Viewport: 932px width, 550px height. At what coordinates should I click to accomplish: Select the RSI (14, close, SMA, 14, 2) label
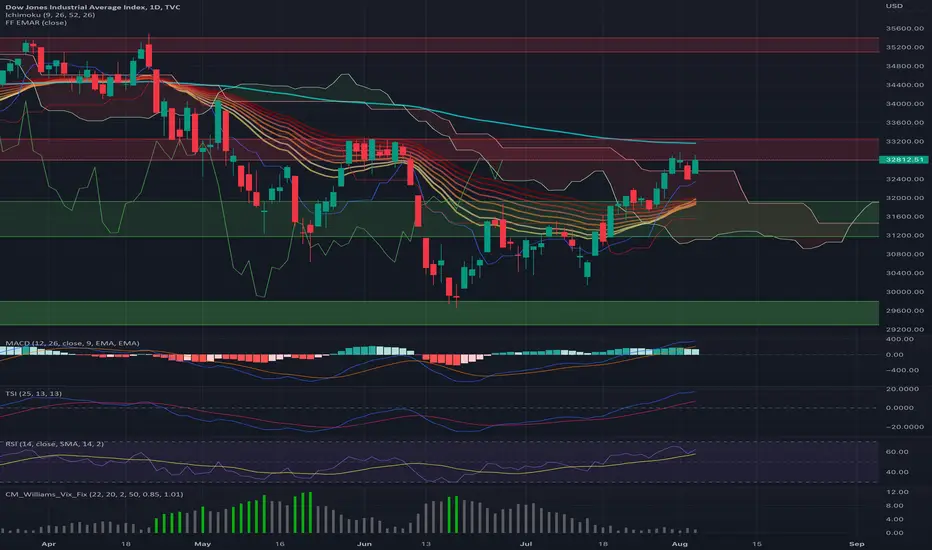point(55,444)
